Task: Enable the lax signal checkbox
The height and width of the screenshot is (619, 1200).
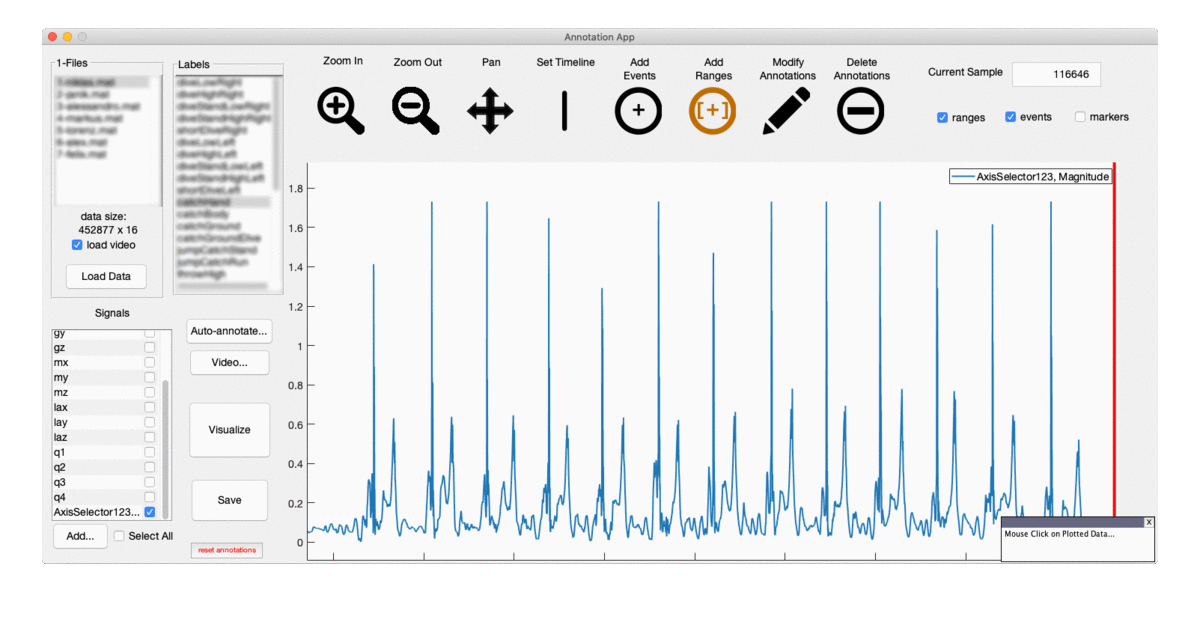Action: pyautogui.click(x=150, y=407)
